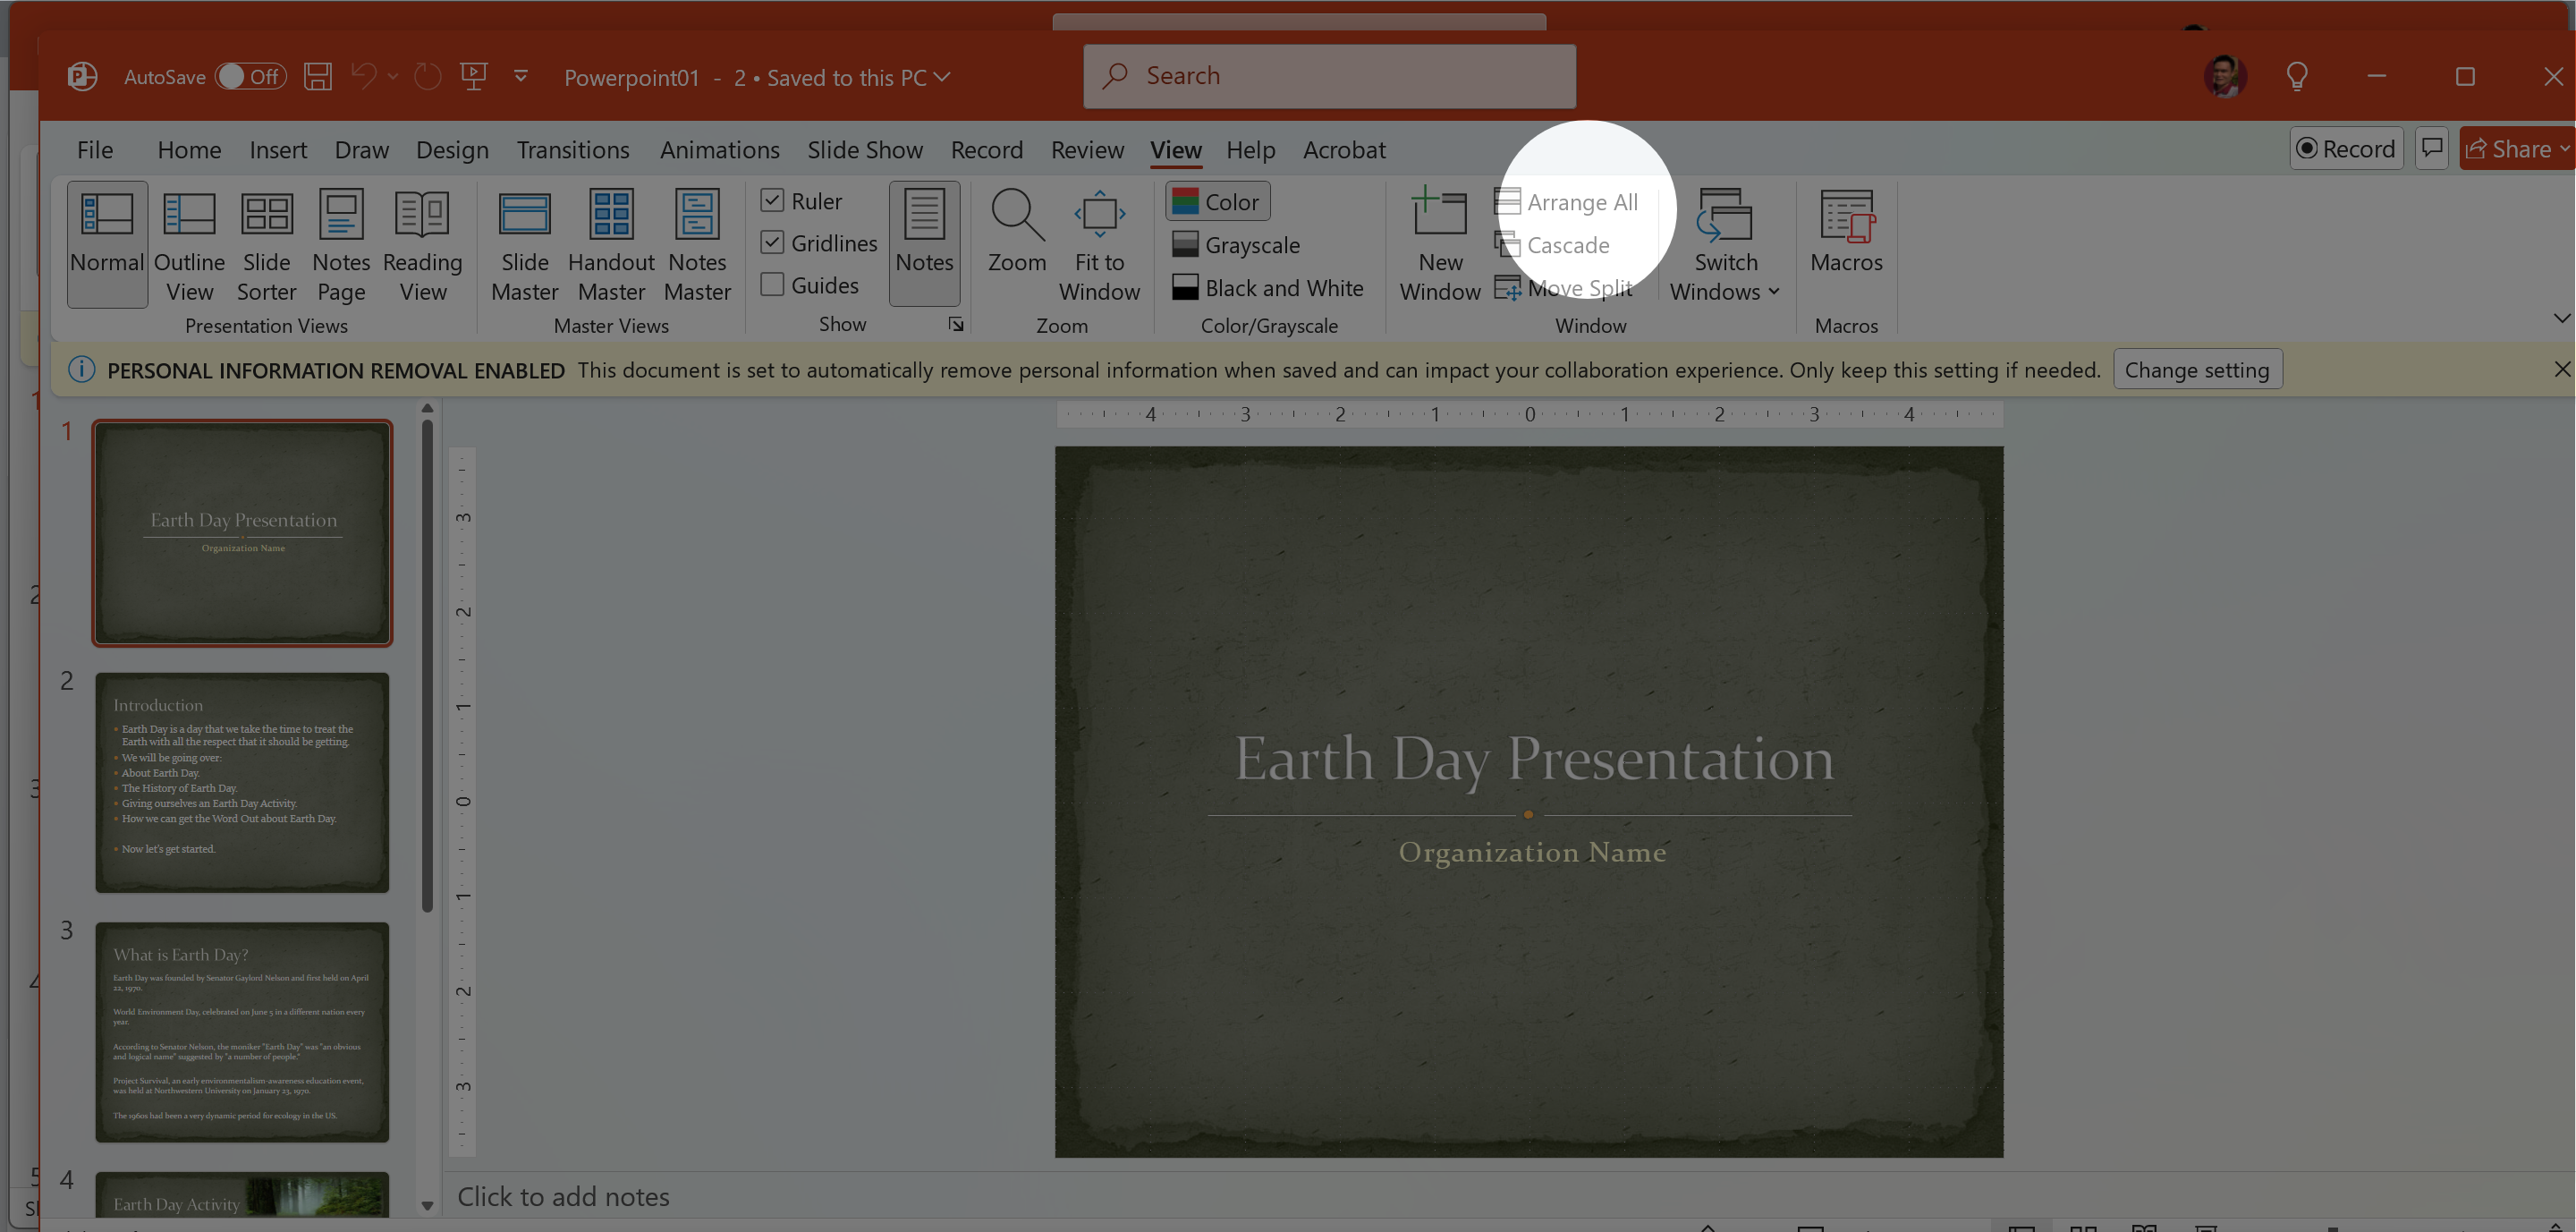Image resolution: width=2576 pixels, height=1232 pixels.
Task: Open the Macros dialog
Action: pos(1845,232)
